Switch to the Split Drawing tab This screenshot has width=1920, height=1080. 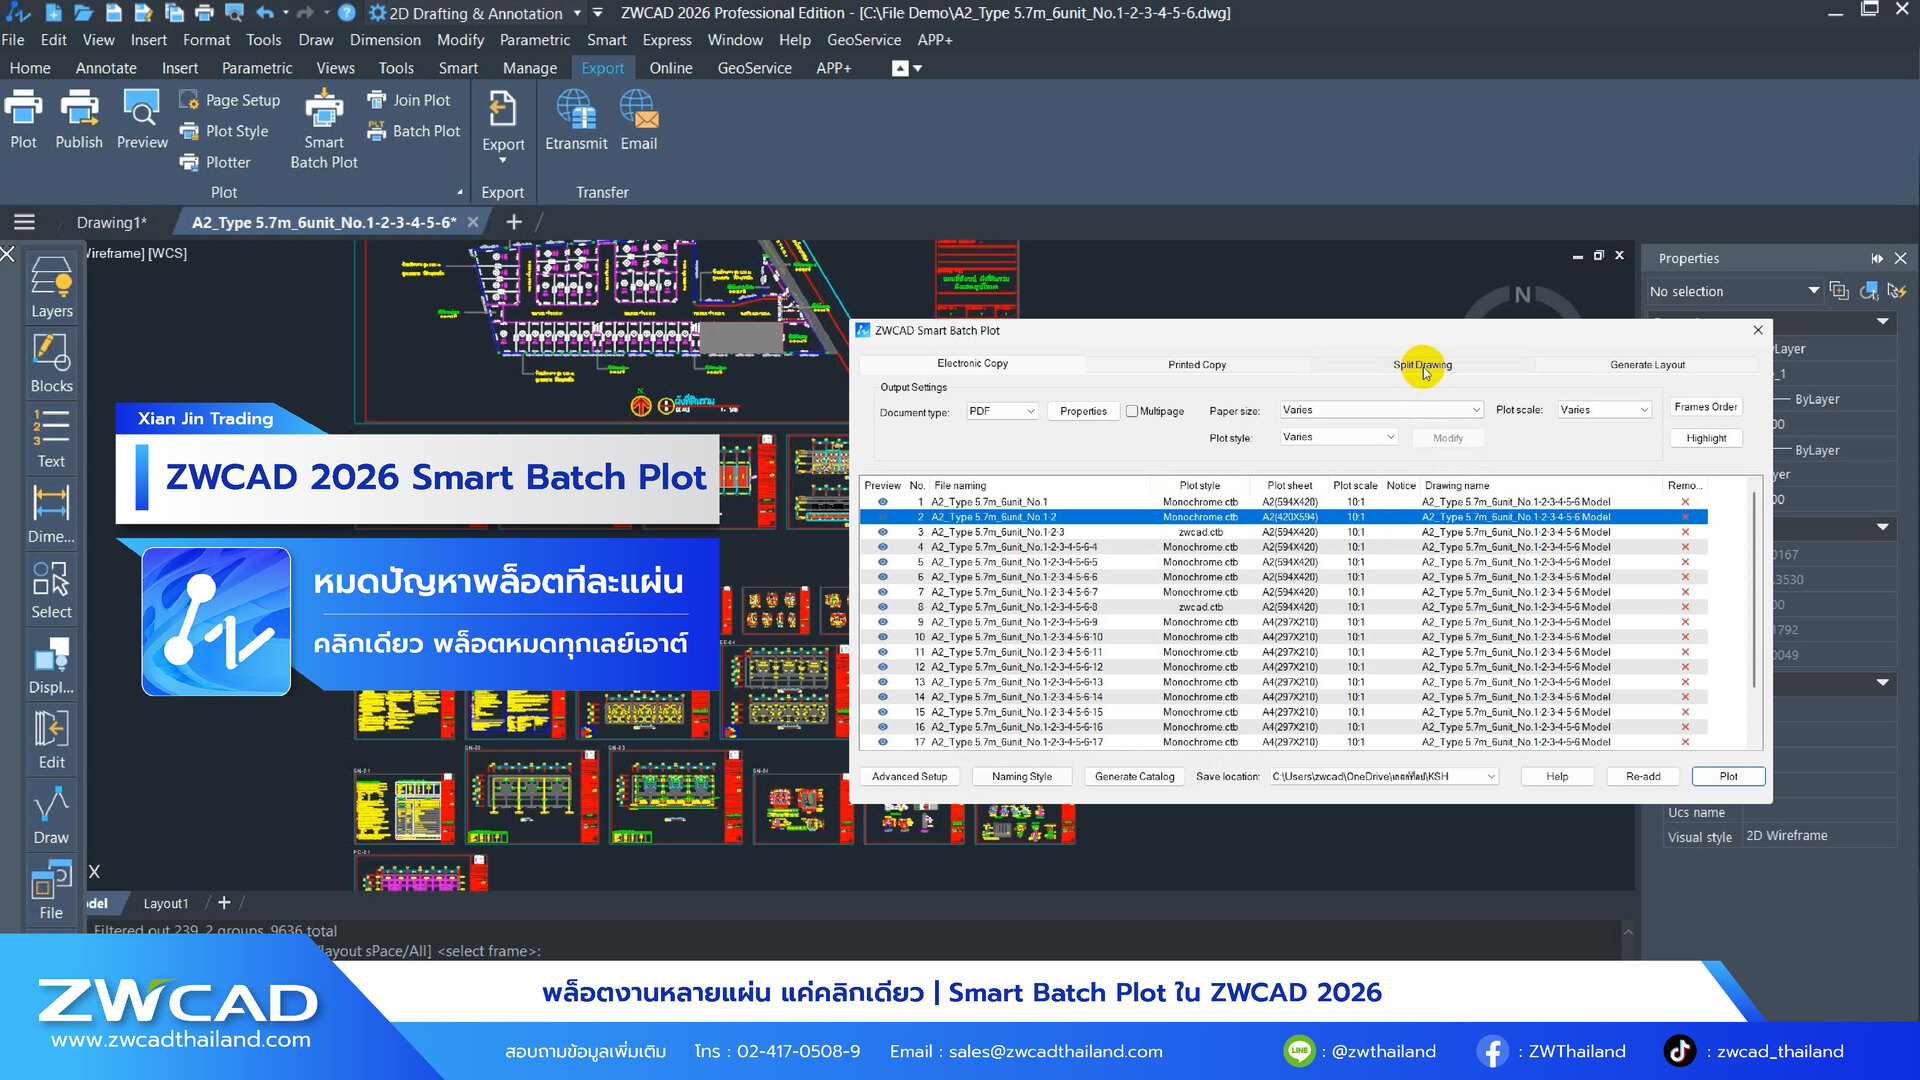click(x=1422, y=365)
